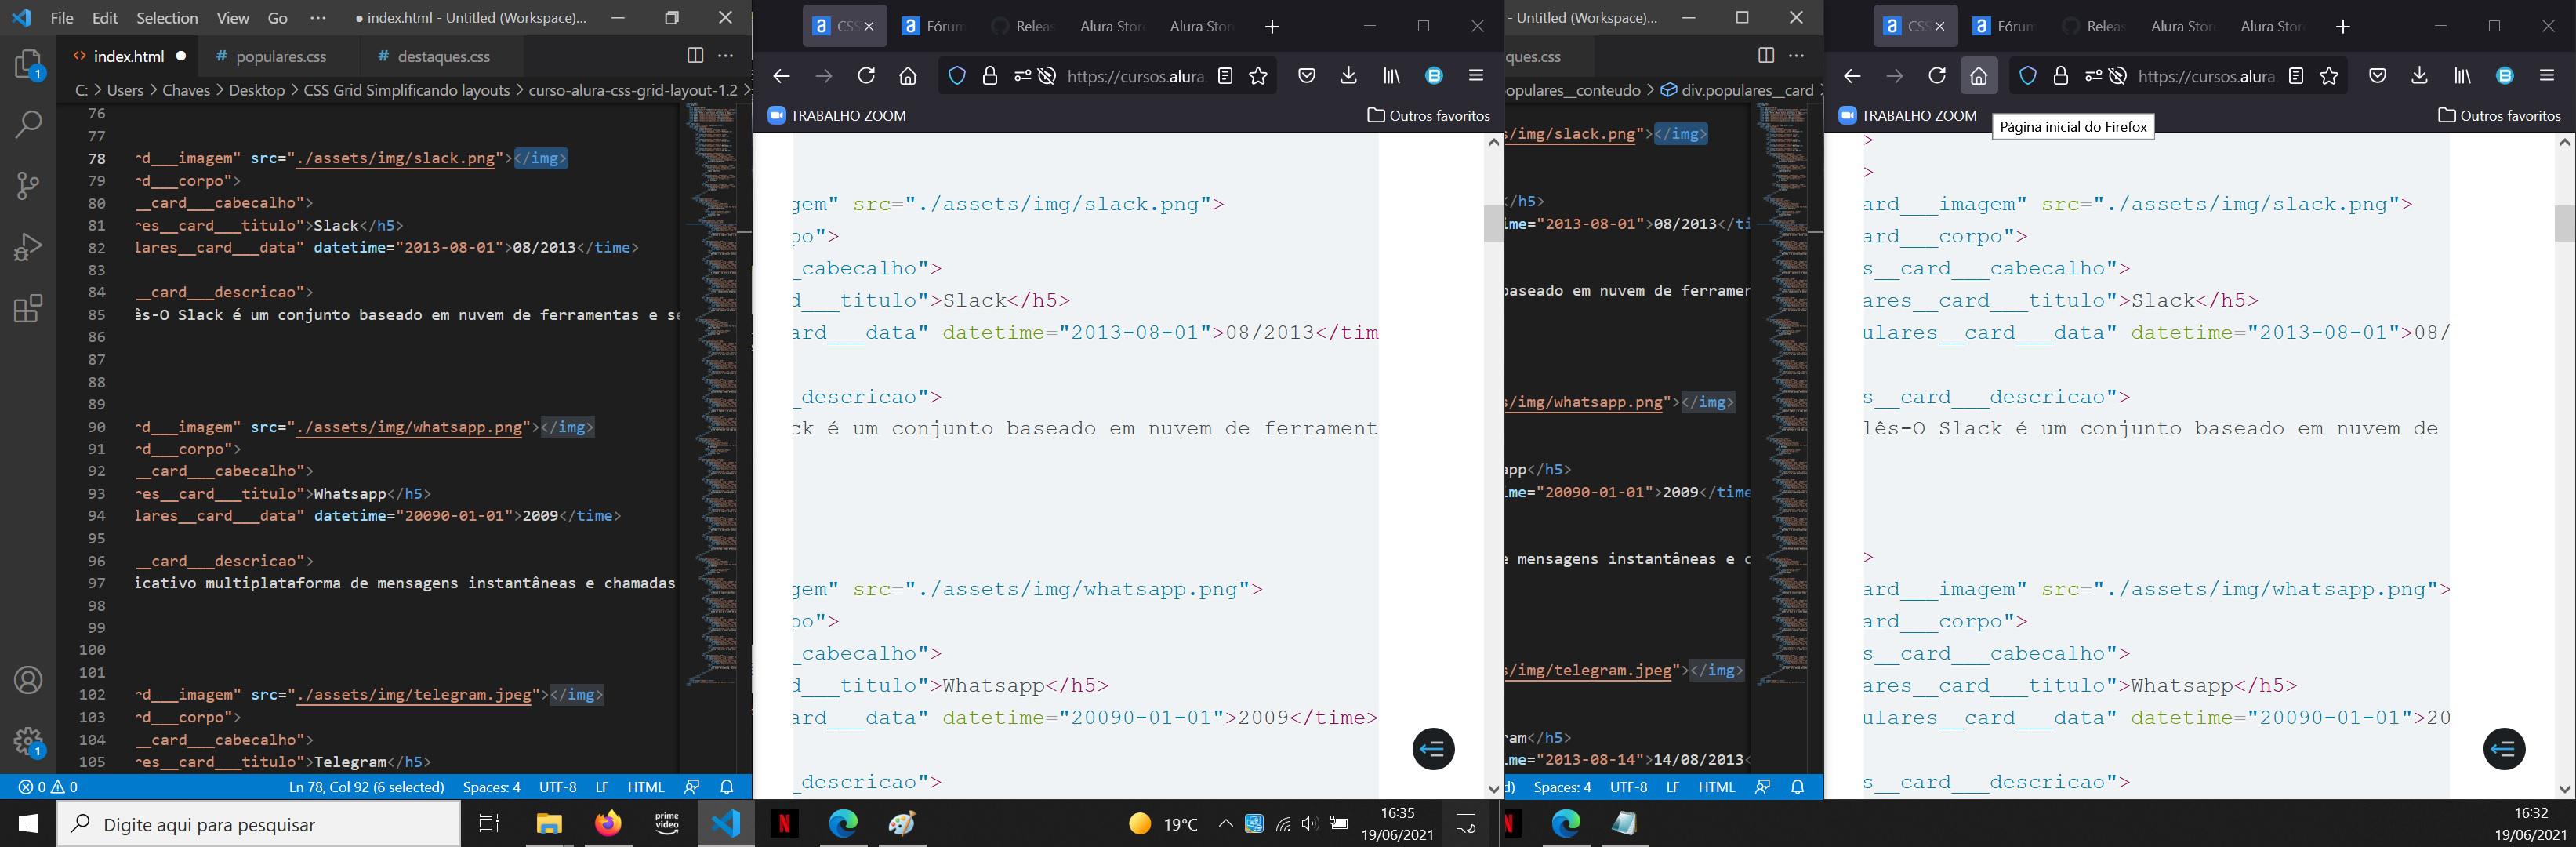Click the feedback icon in left VS Code status bar
Screen dimensions: 2576x847
point(692,787)
